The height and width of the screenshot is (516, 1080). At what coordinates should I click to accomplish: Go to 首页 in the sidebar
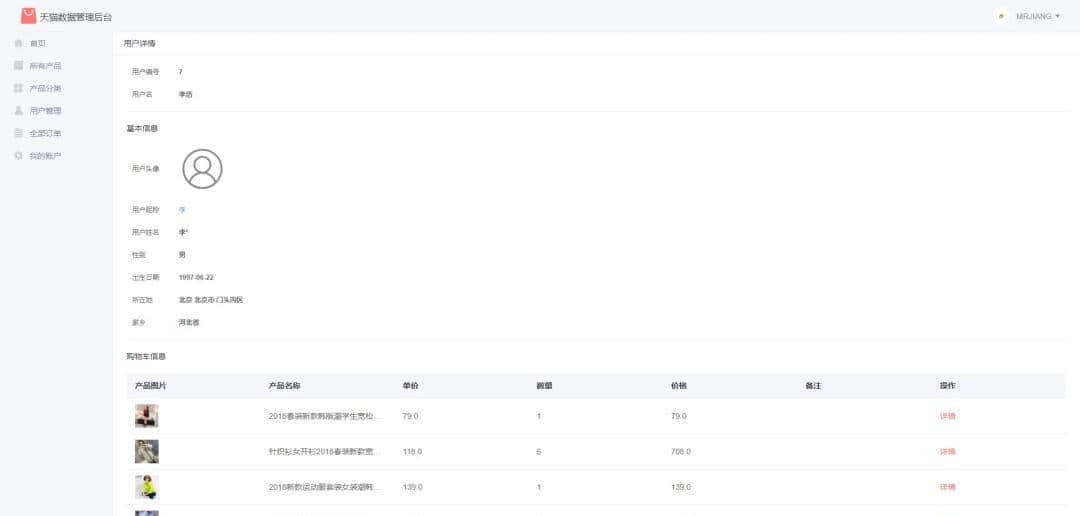click(38, 43)
